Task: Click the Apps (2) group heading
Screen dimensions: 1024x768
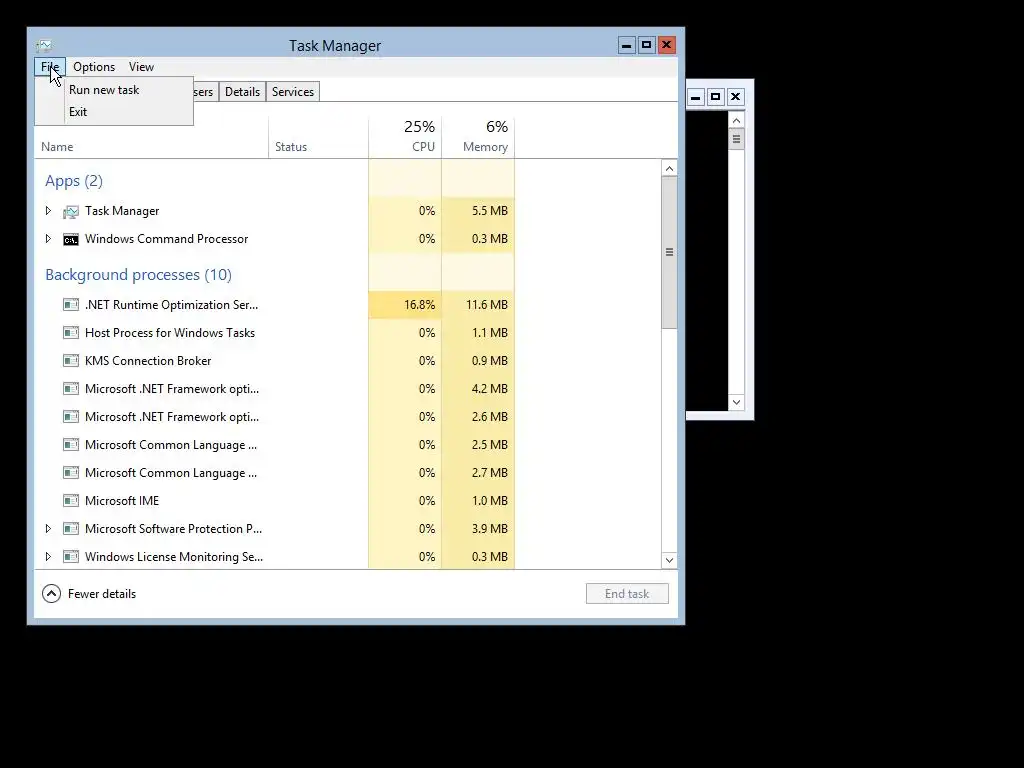Action: [74, 181]
